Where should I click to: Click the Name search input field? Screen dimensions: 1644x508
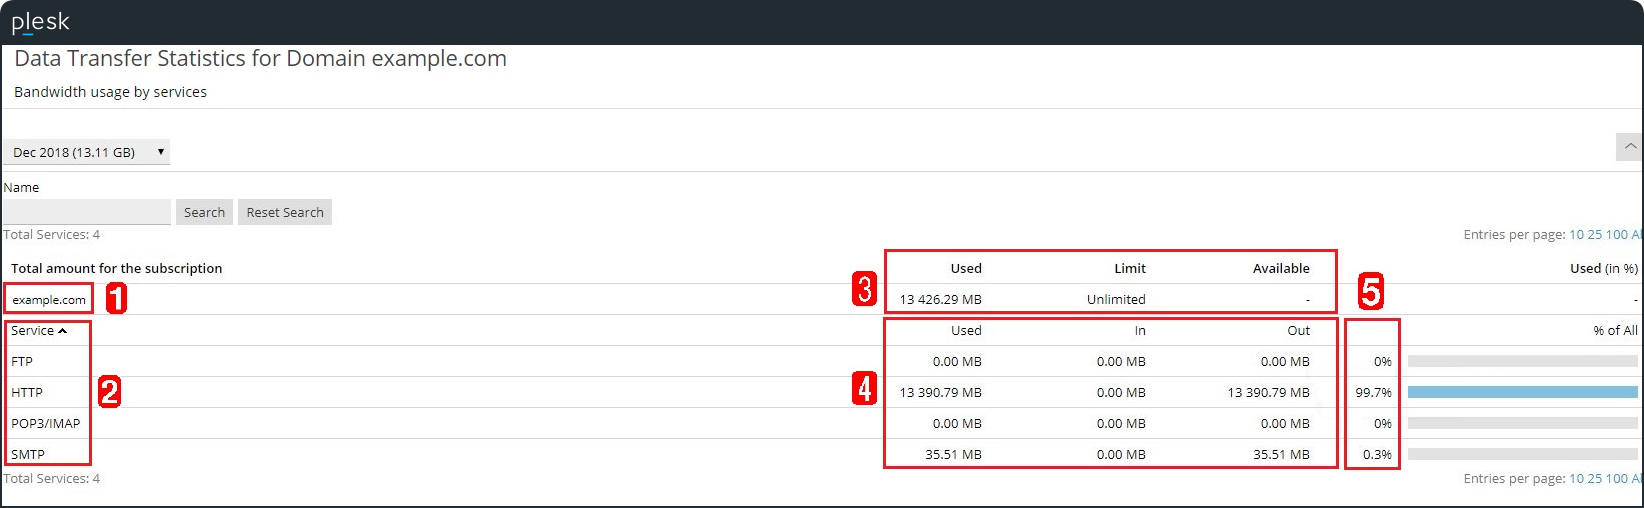pos(86,212)
